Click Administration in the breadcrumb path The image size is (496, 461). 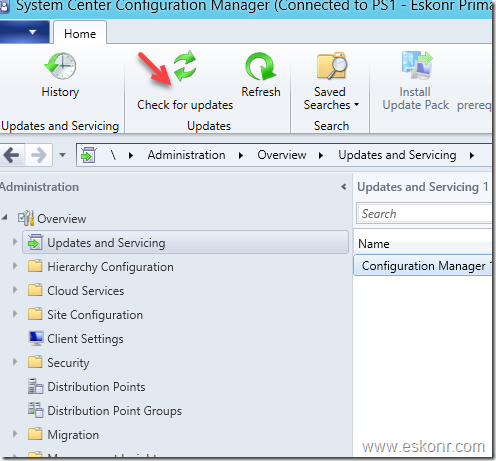186,155
